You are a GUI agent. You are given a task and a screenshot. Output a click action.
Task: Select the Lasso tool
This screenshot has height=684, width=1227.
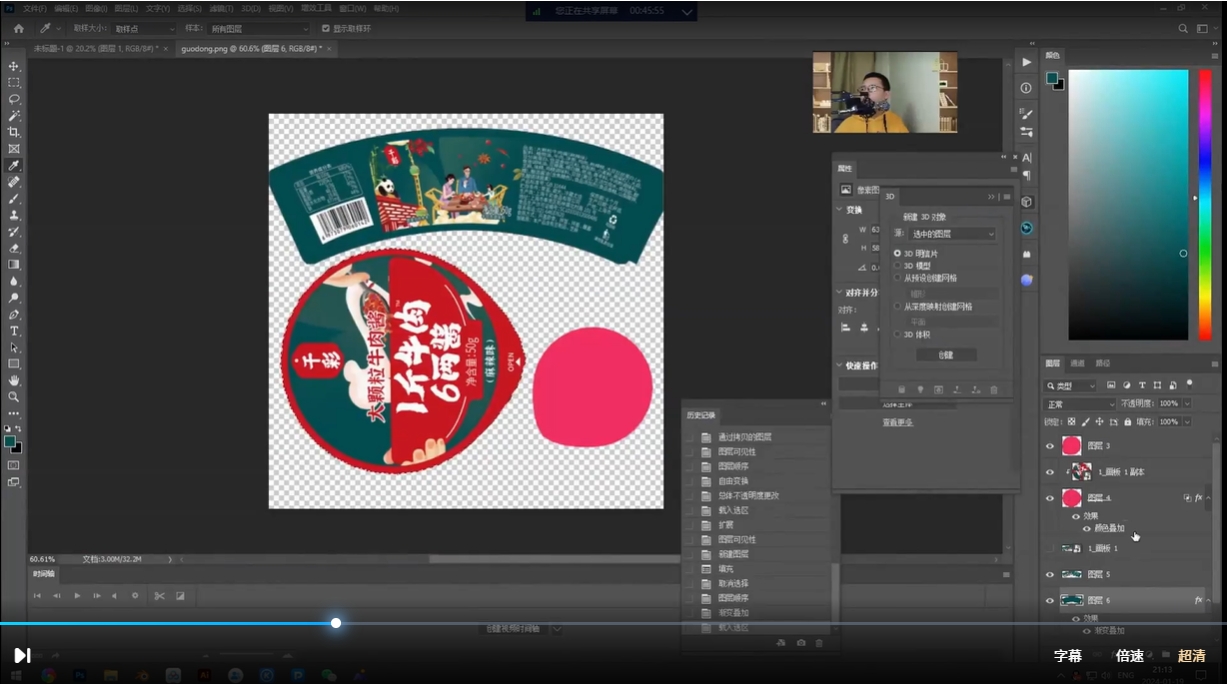pyautogui.click(x=14, y=99)
